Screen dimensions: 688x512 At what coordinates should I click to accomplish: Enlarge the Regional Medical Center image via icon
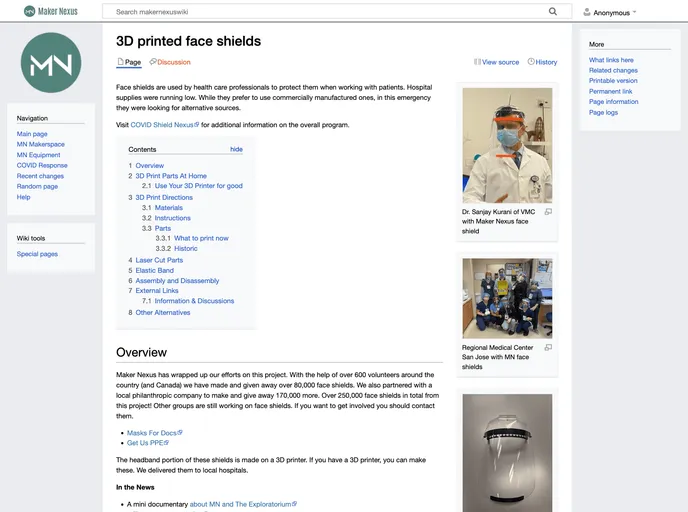[548, 347]
